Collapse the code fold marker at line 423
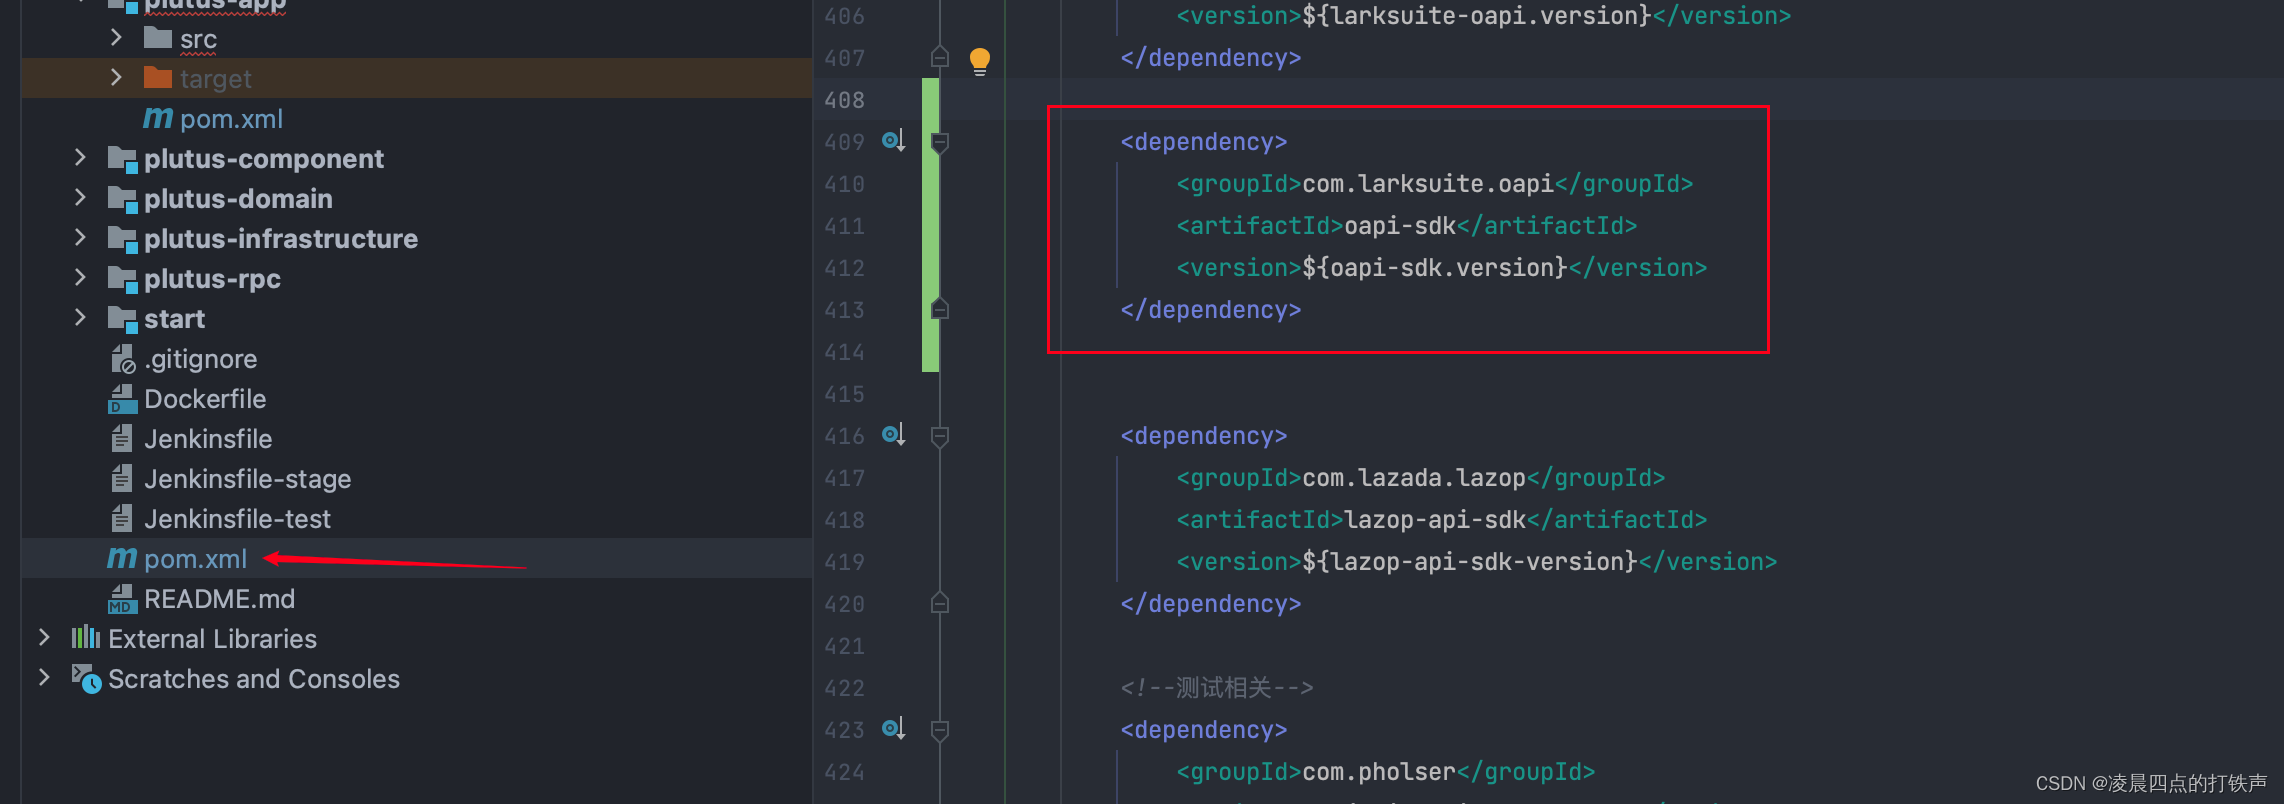Screen dimensions: 2284x804 [x=940, y=731]
